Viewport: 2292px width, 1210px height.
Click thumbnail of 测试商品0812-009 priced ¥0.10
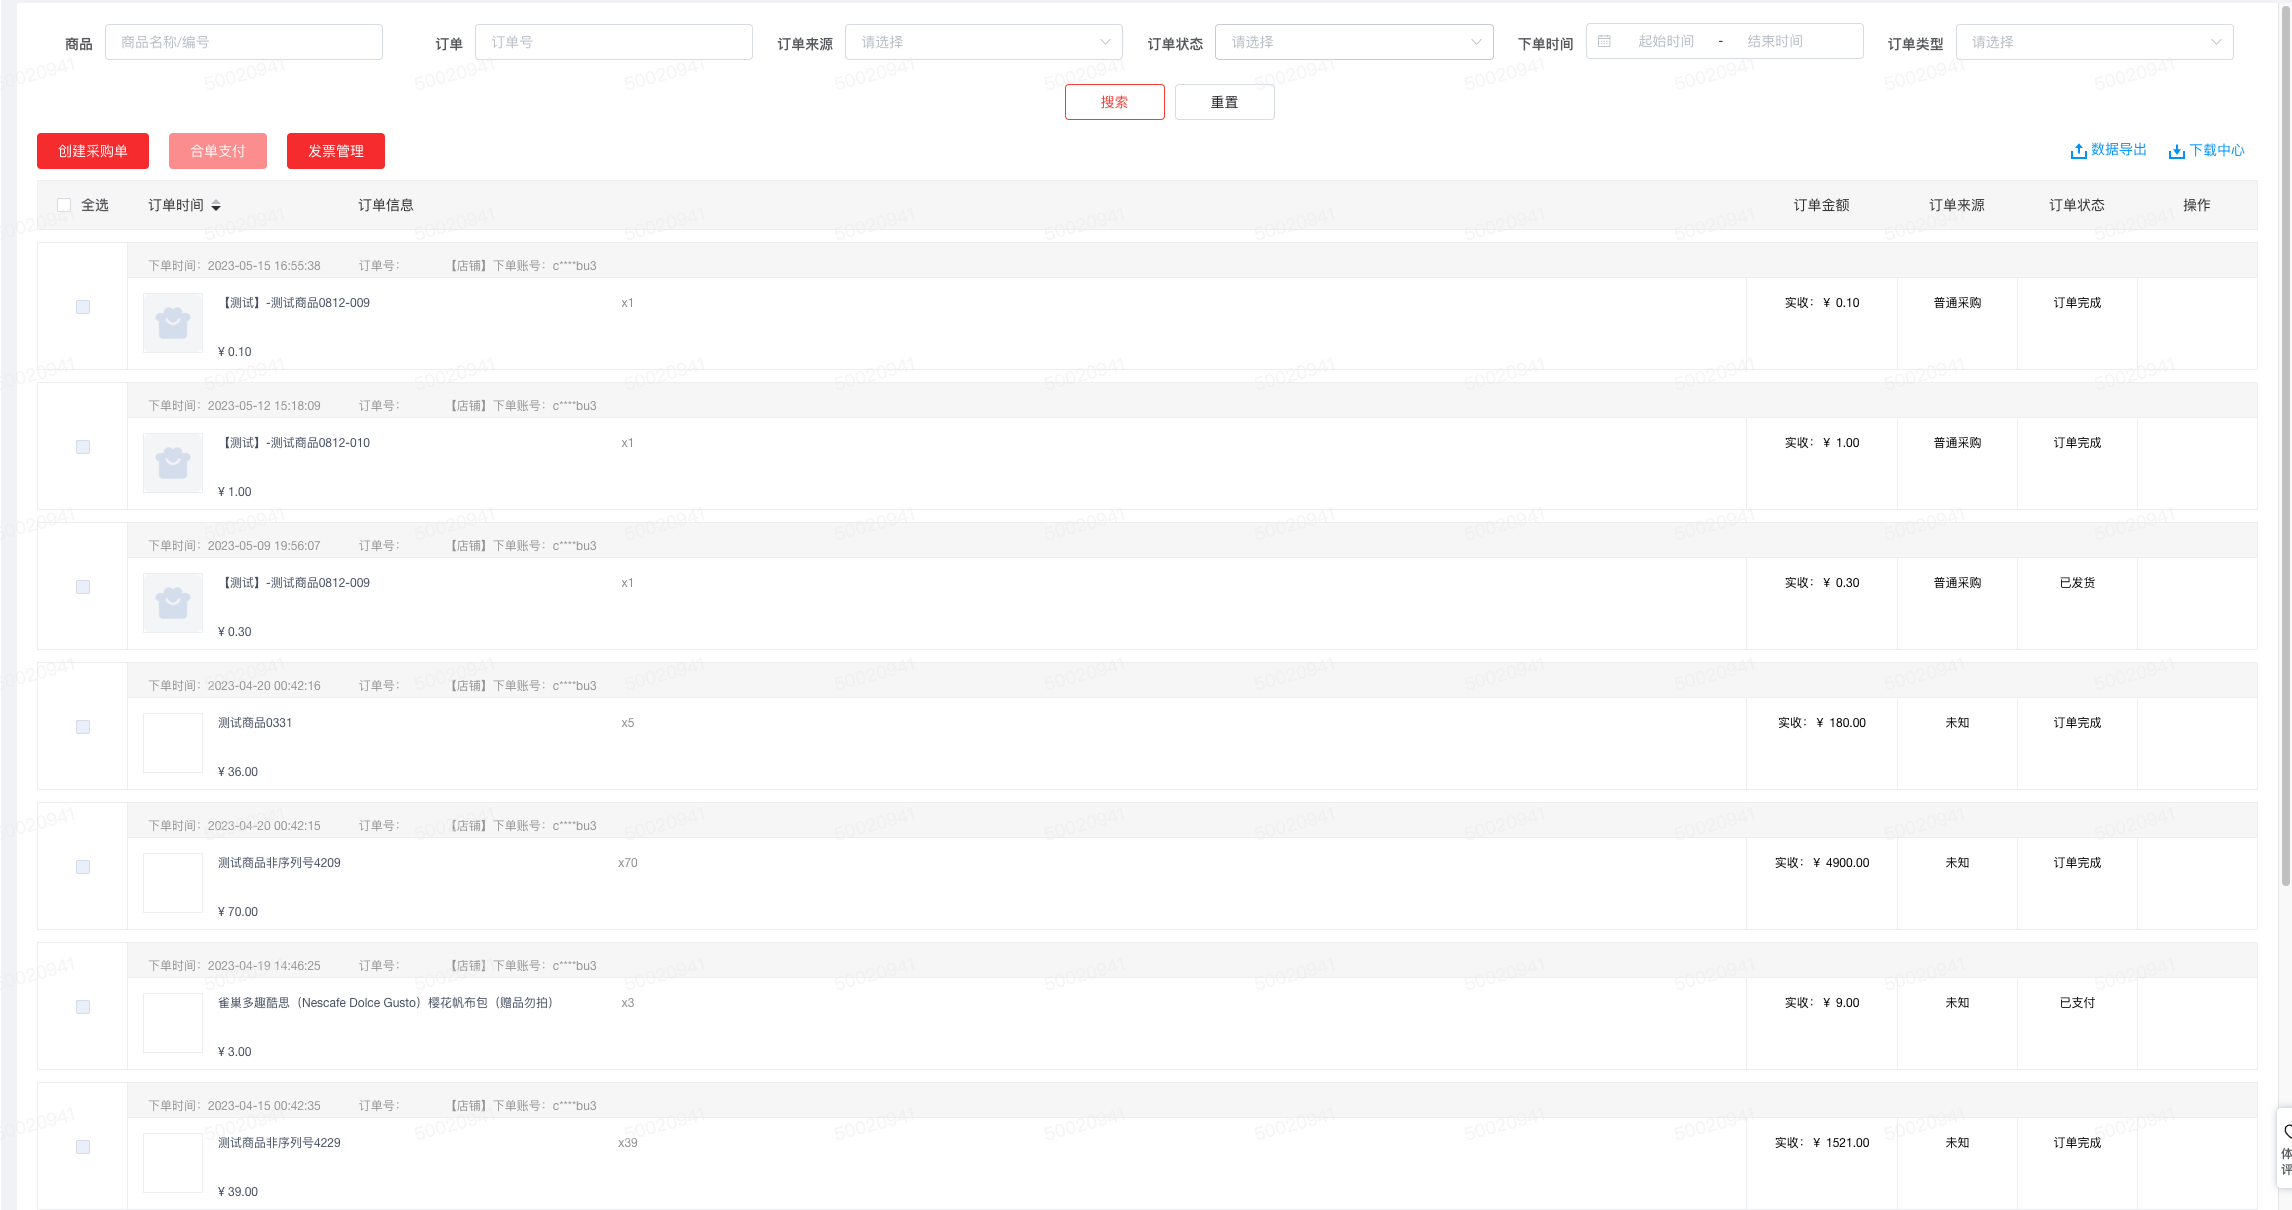pos(173,323)
